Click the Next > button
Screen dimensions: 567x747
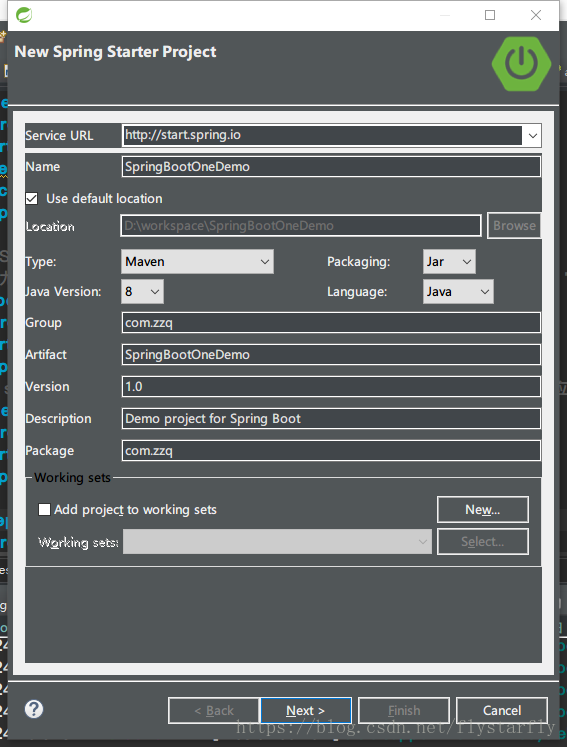coord(306,710)
